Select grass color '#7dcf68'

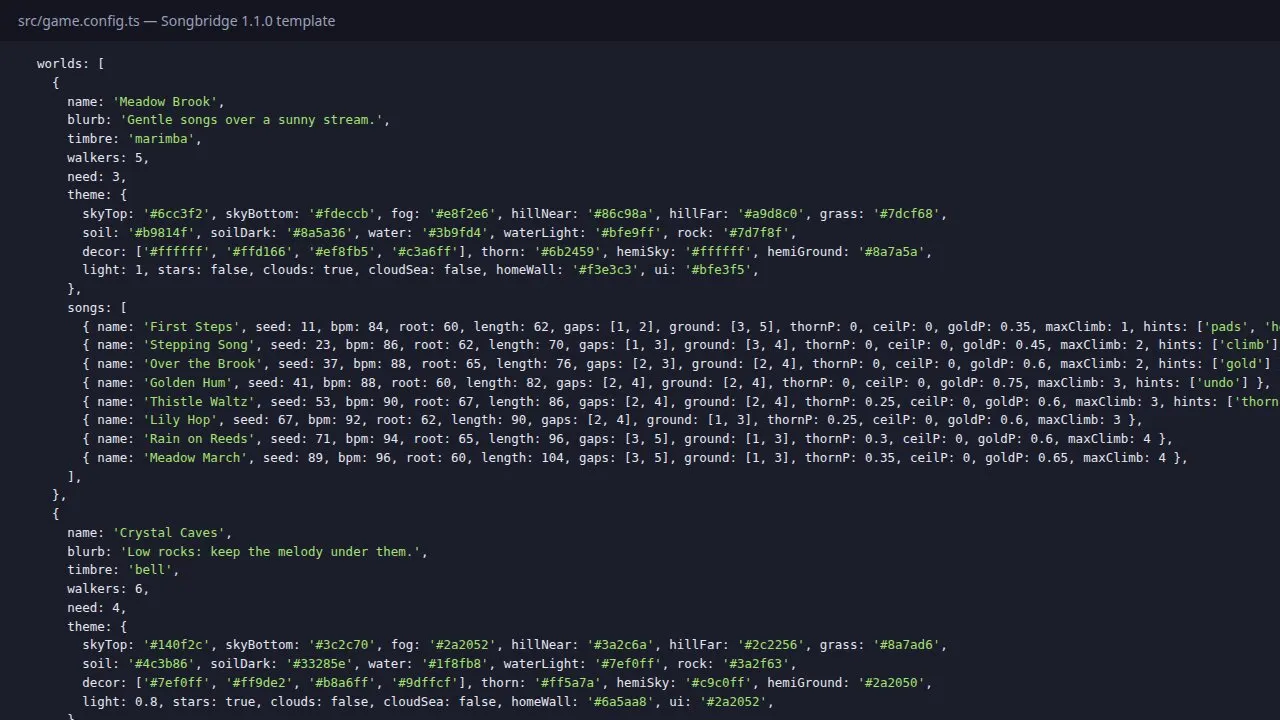(x=908, y=214)
